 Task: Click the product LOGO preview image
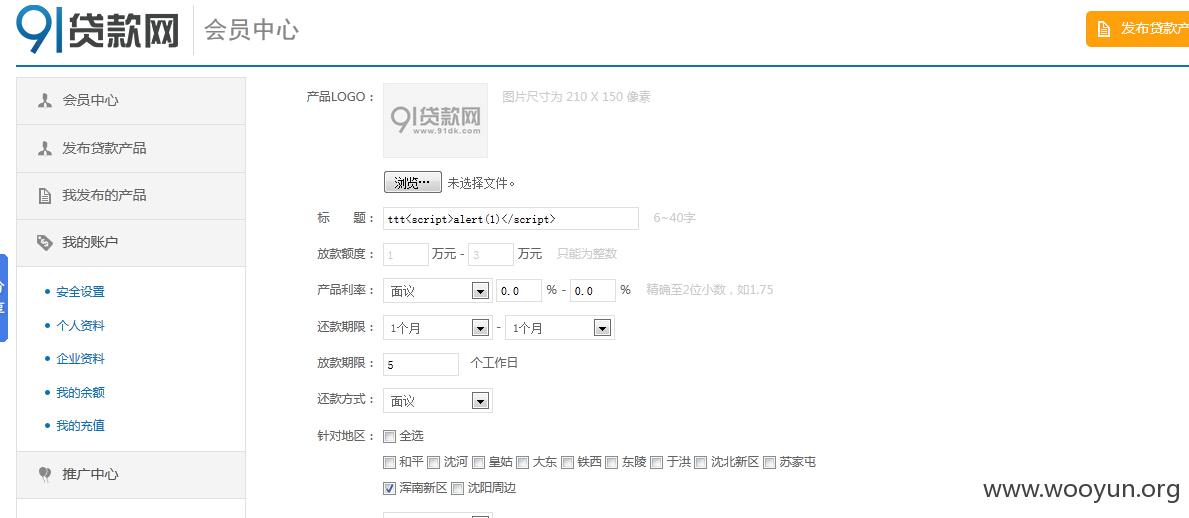click(435, 120)
